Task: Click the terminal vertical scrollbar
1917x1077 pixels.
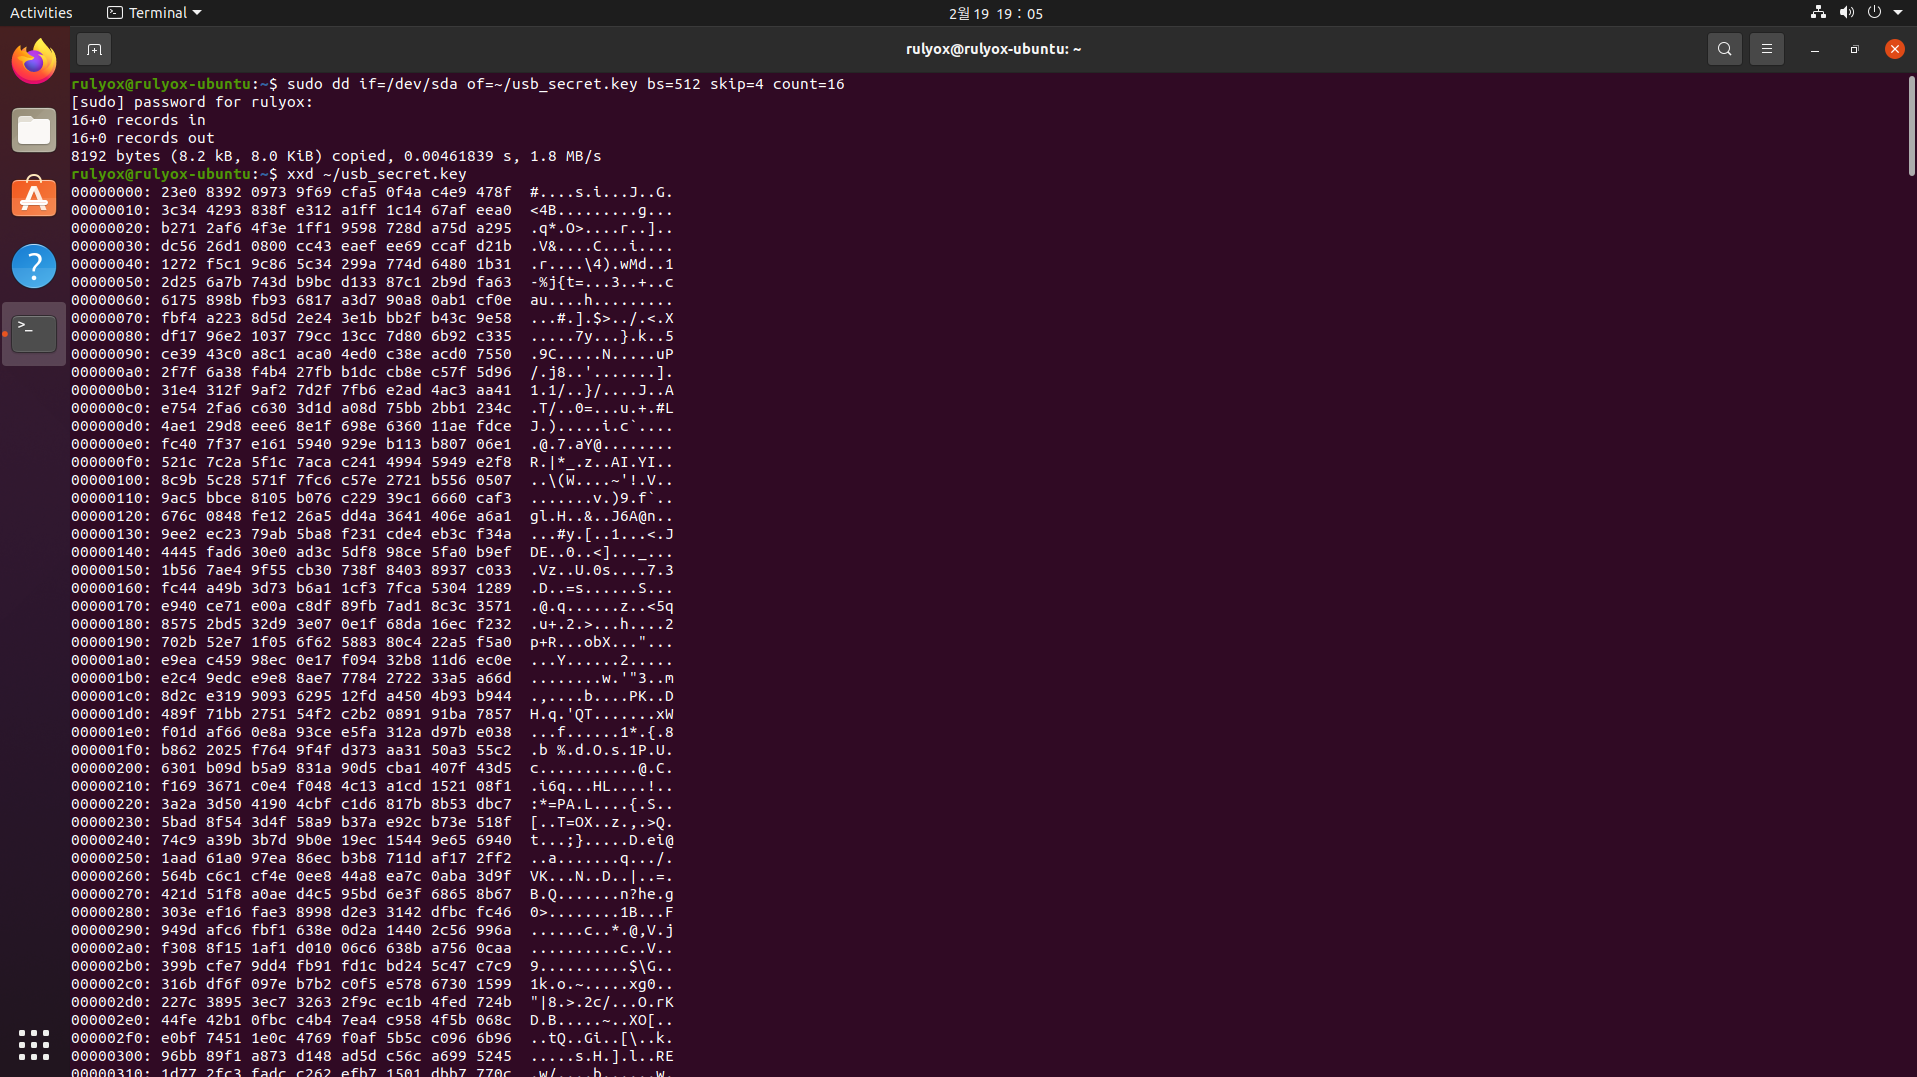Action: pos(1910,127)
